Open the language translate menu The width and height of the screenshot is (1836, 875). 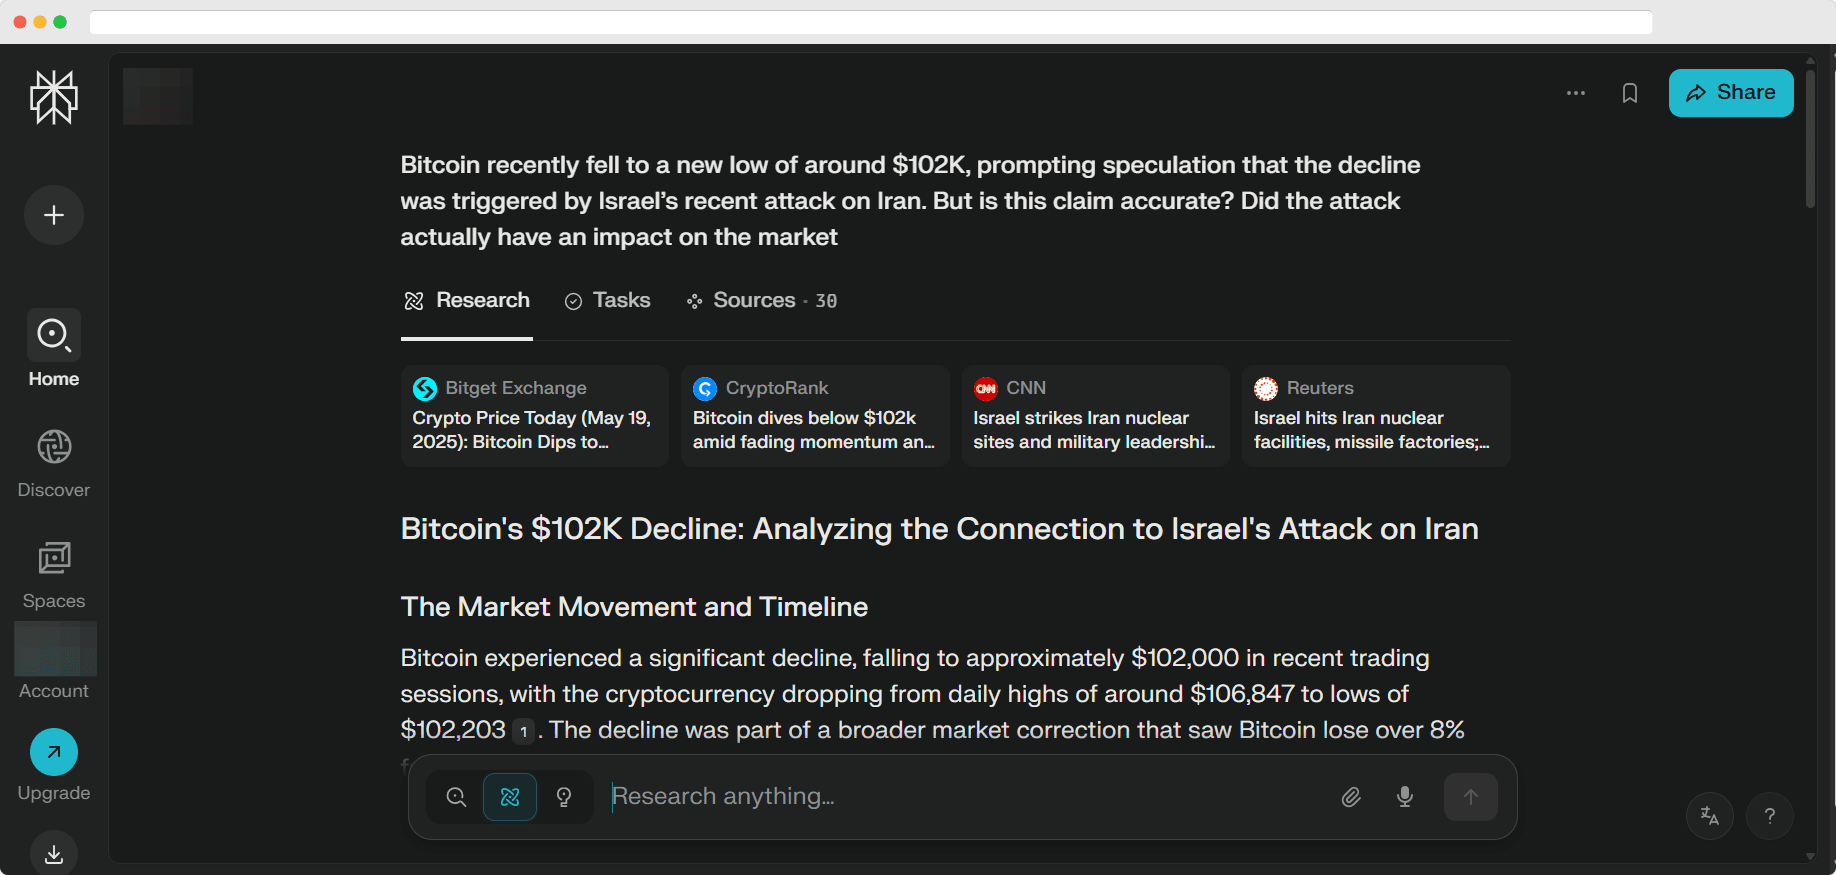tap(1710, 816)
